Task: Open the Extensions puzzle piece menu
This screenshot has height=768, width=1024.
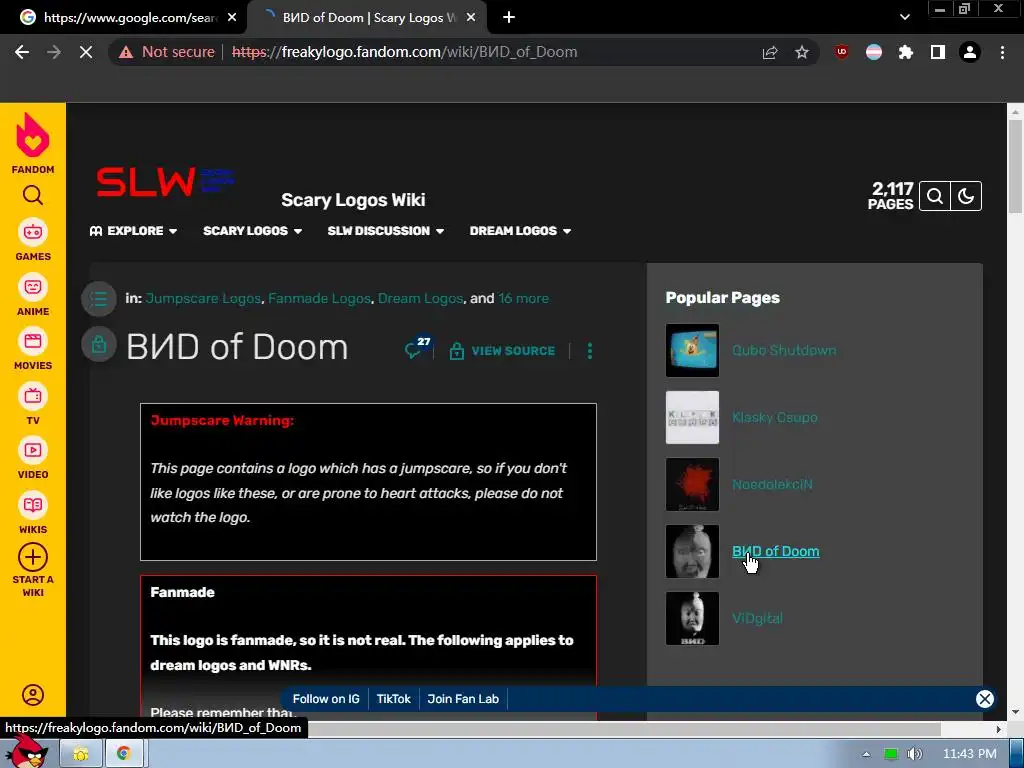Action: coord(906,52)
